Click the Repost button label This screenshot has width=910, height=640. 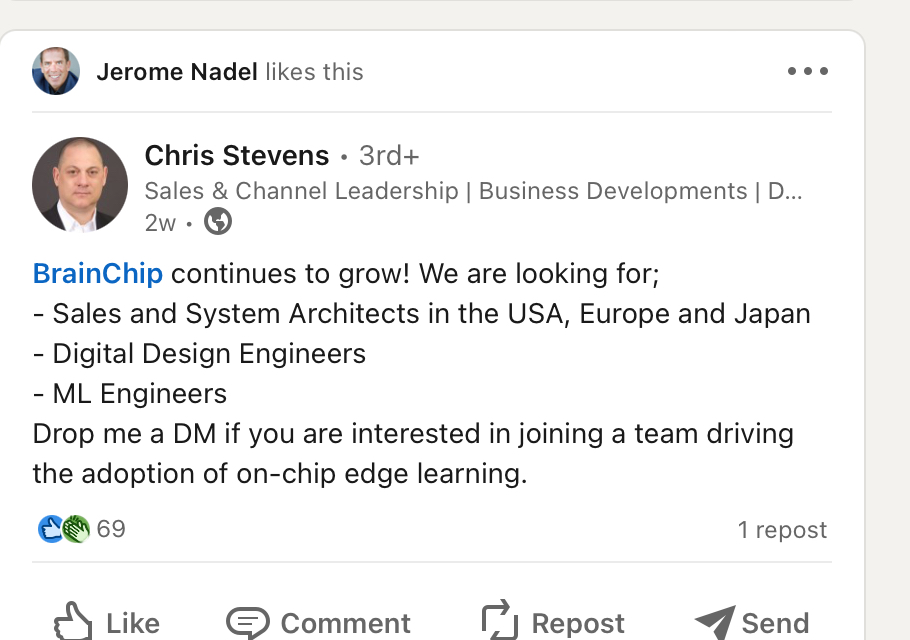click(x=578, y=623)
